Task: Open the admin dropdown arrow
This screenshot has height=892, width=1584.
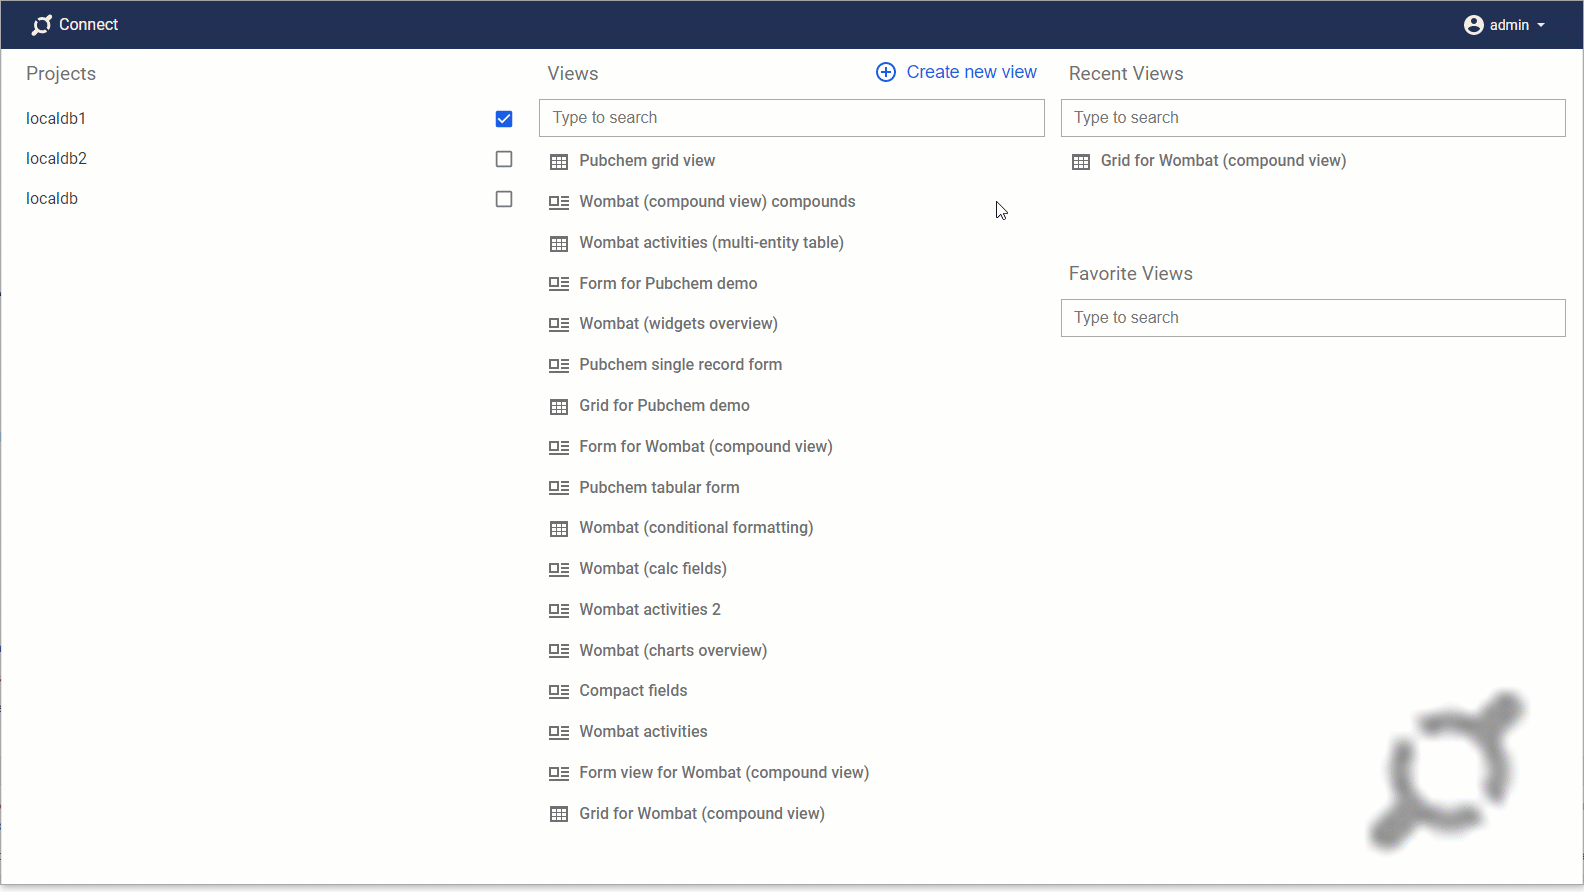Action: tap(1541, 25)
